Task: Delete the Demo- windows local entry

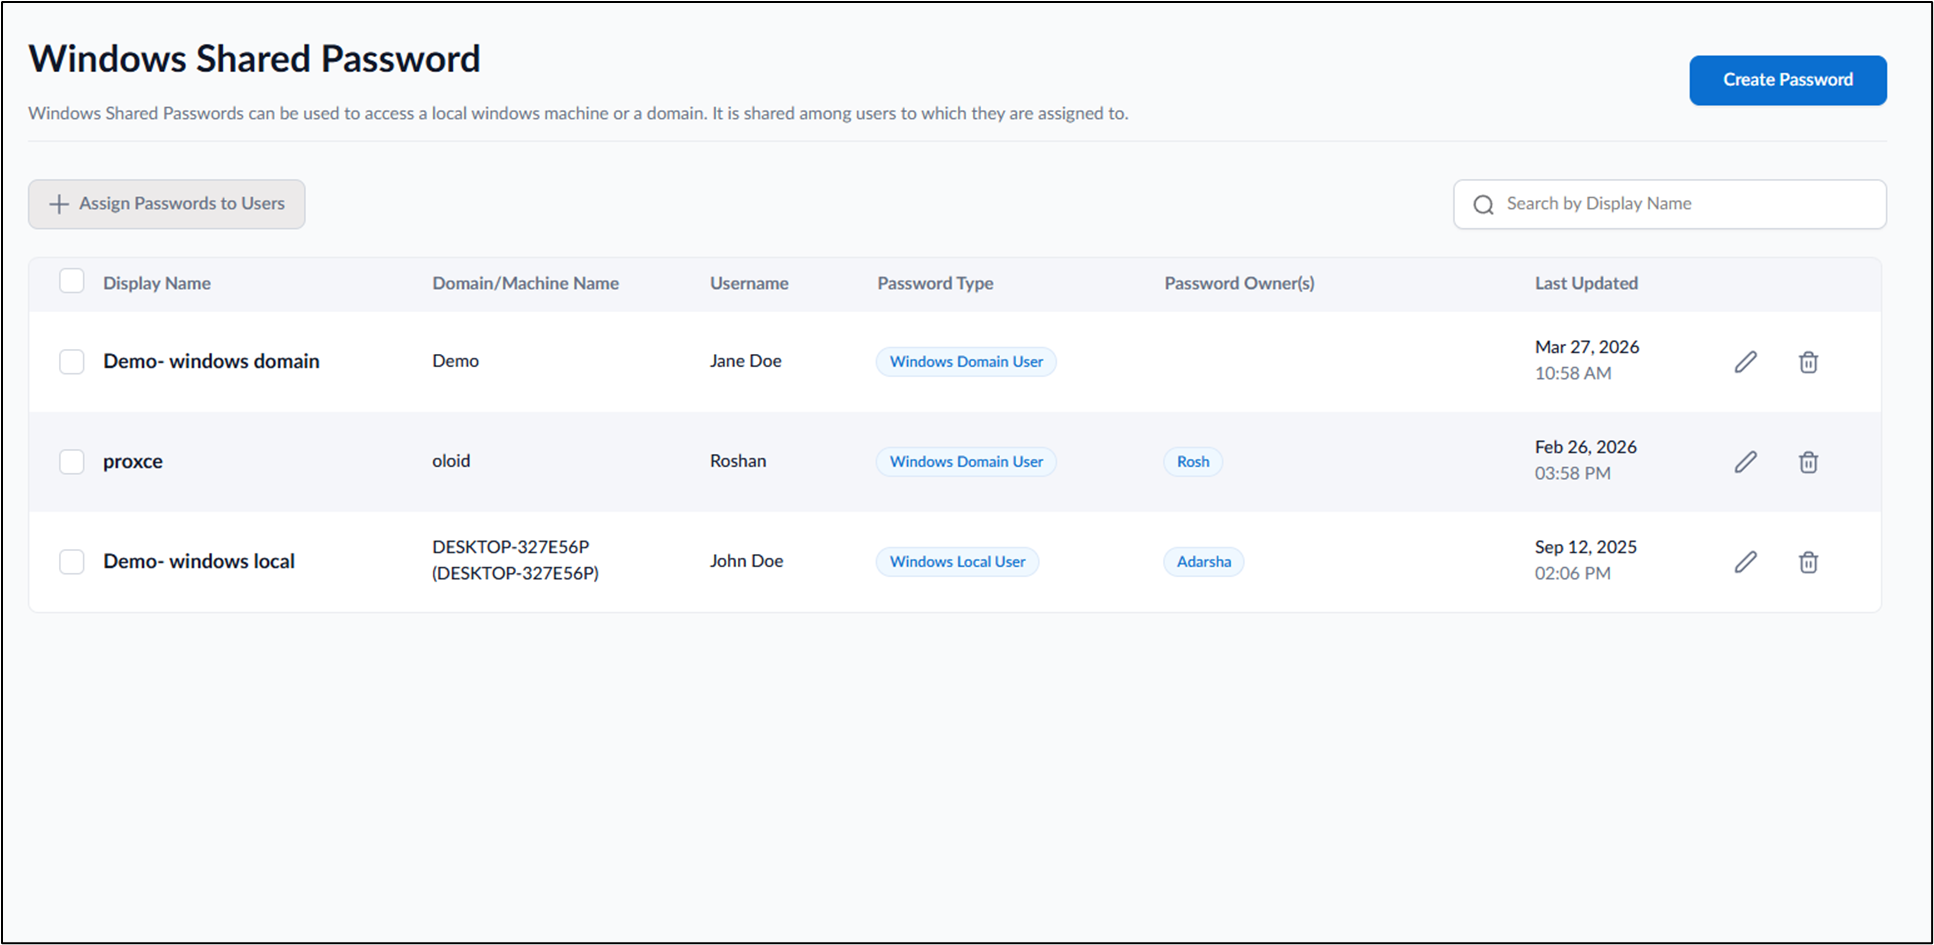Action: point(1808,562)
